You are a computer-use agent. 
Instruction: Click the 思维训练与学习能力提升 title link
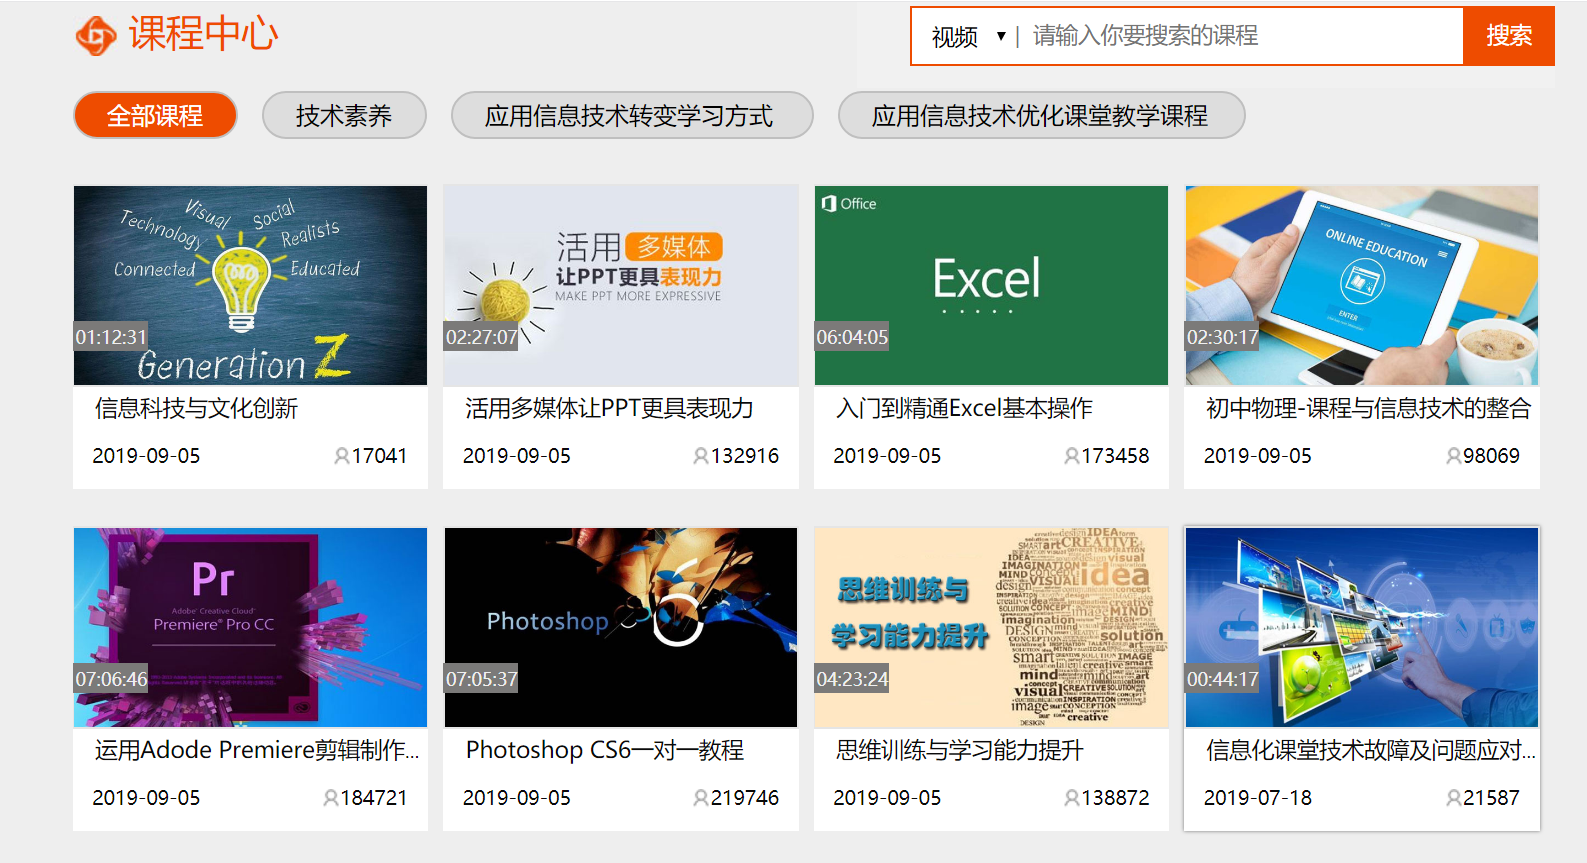tap(959, 750)
